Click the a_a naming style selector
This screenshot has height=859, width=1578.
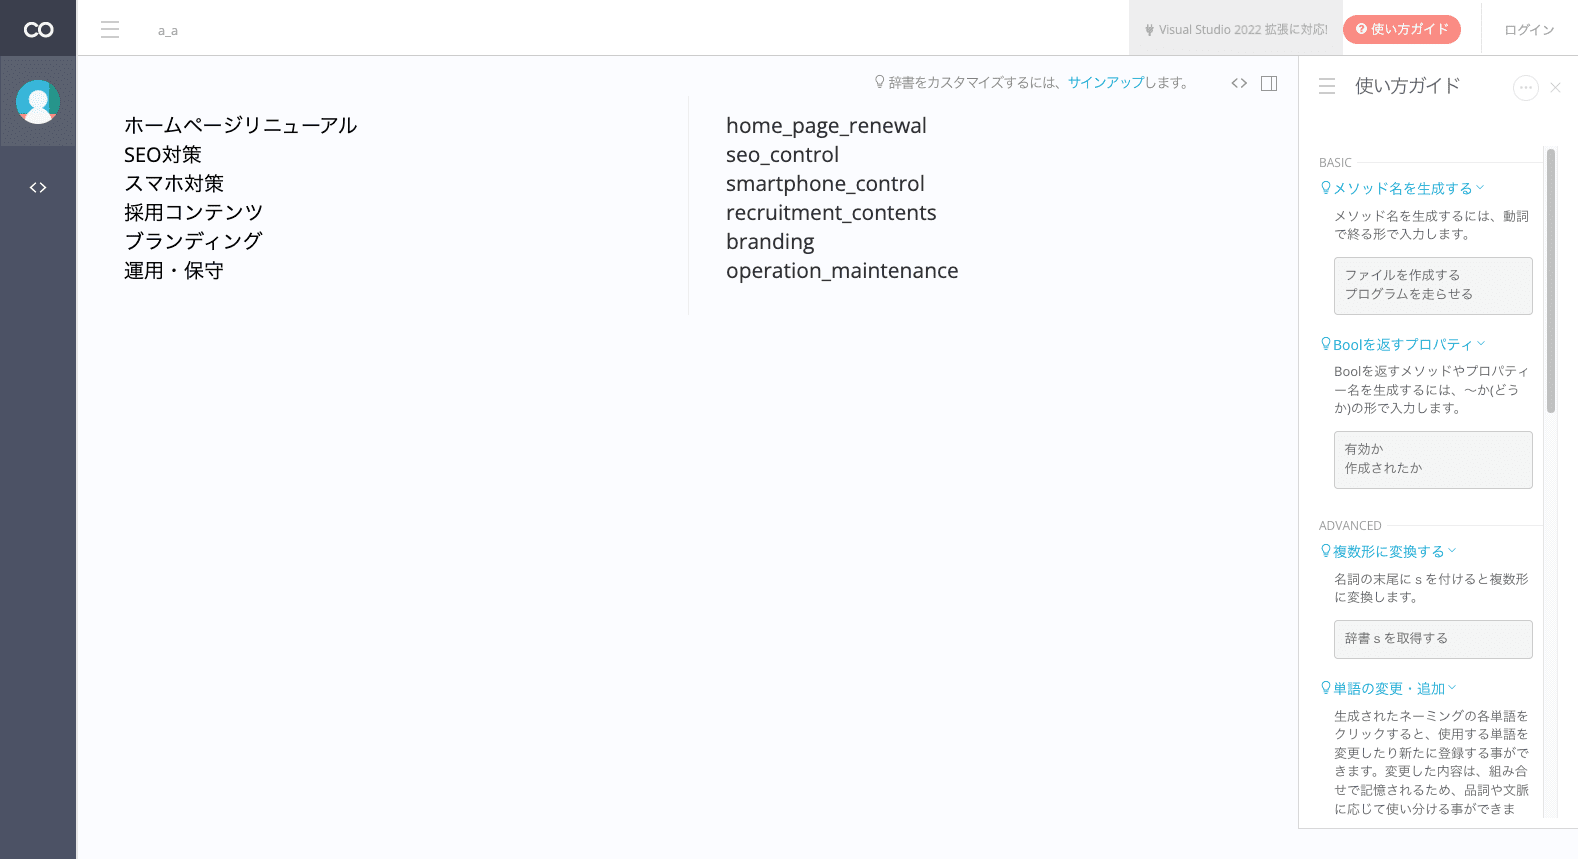168,31
